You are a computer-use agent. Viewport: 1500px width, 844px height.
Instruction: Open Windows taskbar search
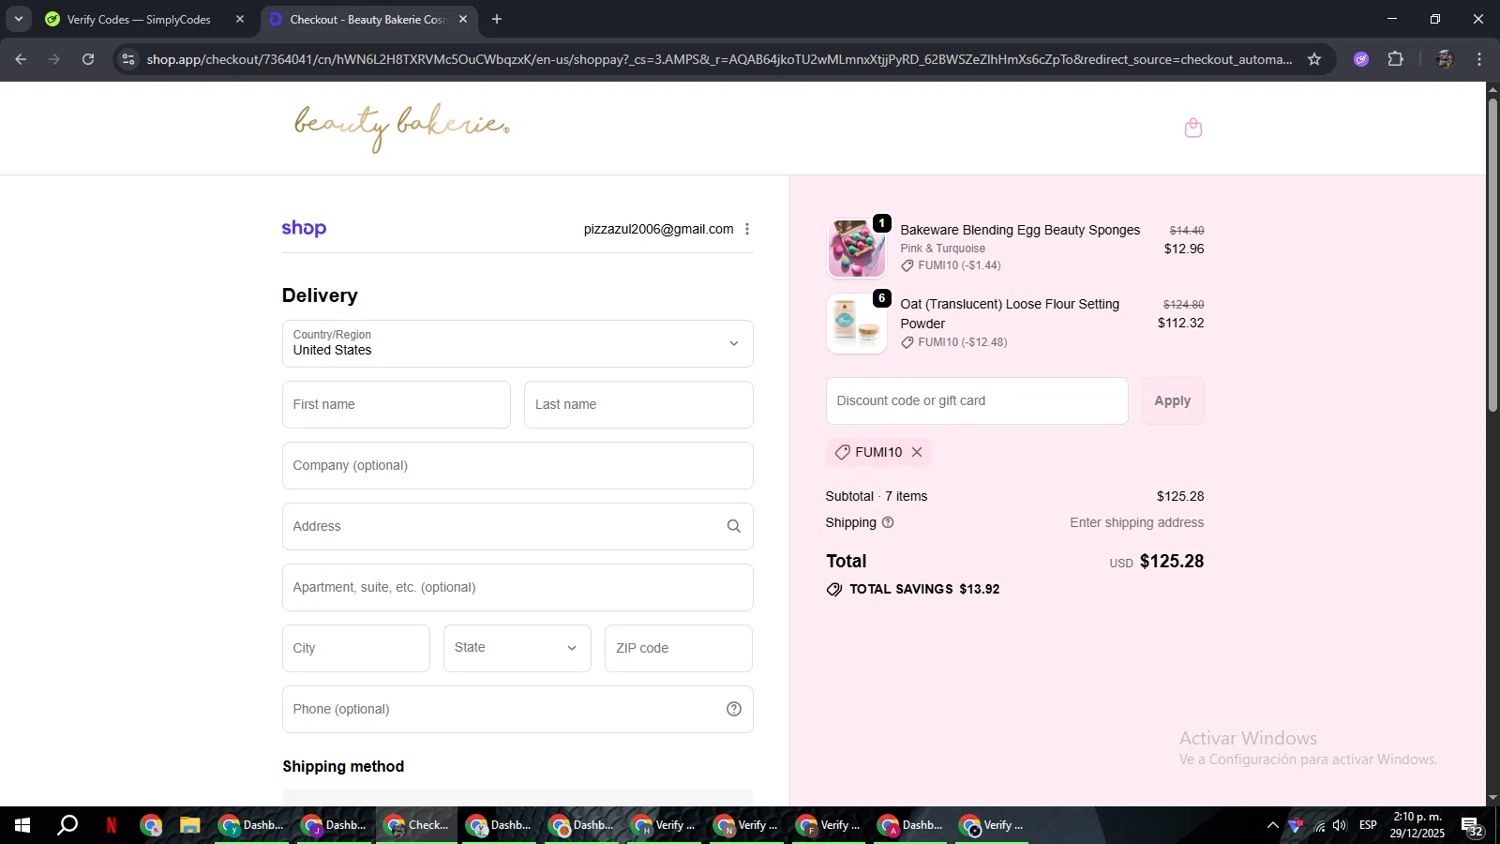[x=67, y=825]
